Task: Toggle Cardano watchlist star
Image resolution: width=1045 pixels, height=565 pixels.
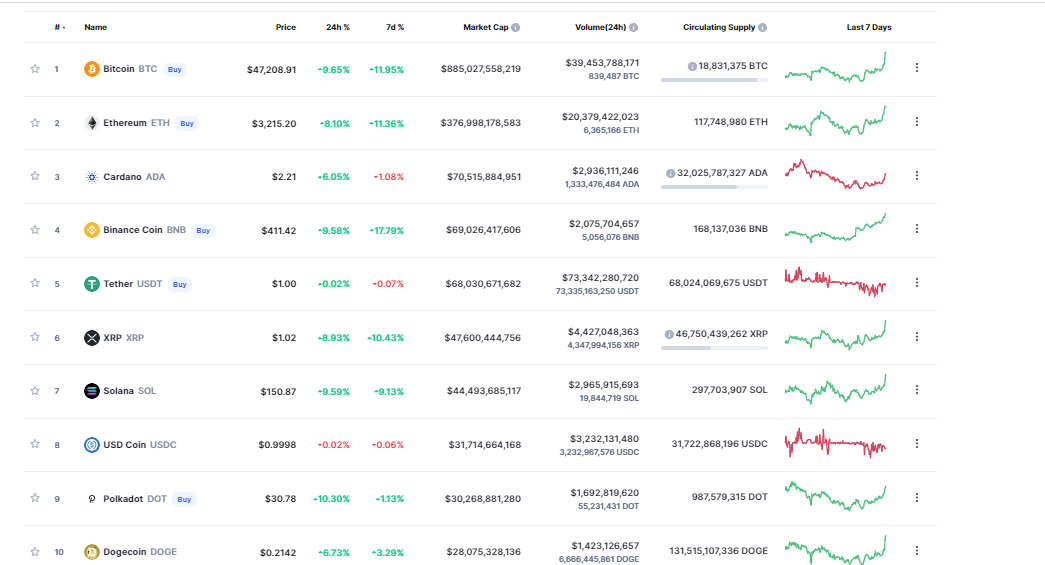Action: pyautogui.click(x=35, y=176)
